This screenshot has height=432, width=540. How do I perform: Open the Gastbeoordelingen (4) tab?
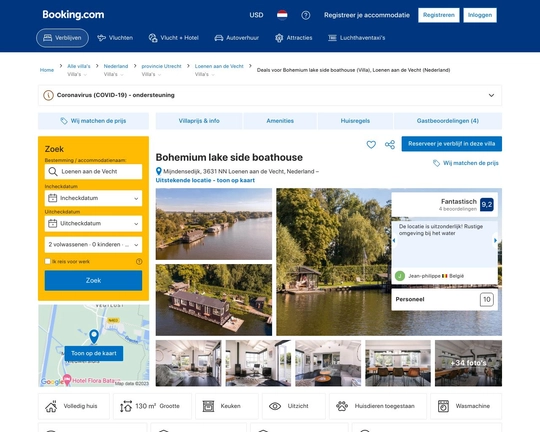click(x=448, y=121)
